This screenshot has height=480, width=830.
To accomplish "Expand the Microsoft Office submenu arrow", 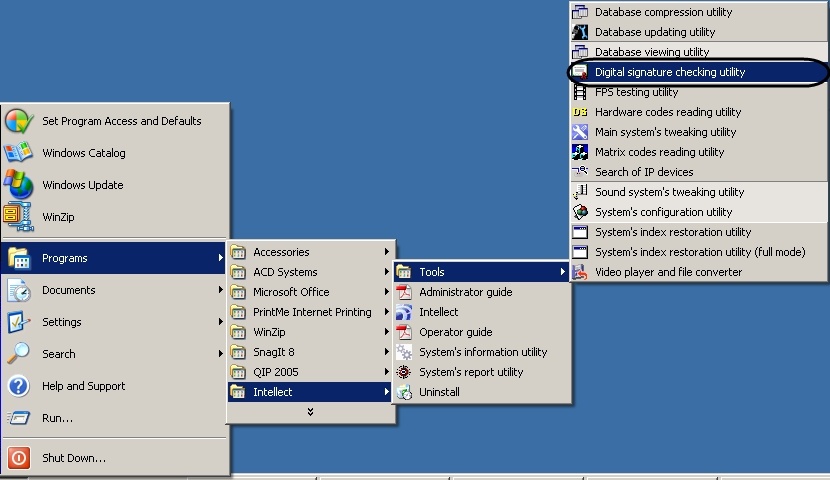I will coord(387,292).
